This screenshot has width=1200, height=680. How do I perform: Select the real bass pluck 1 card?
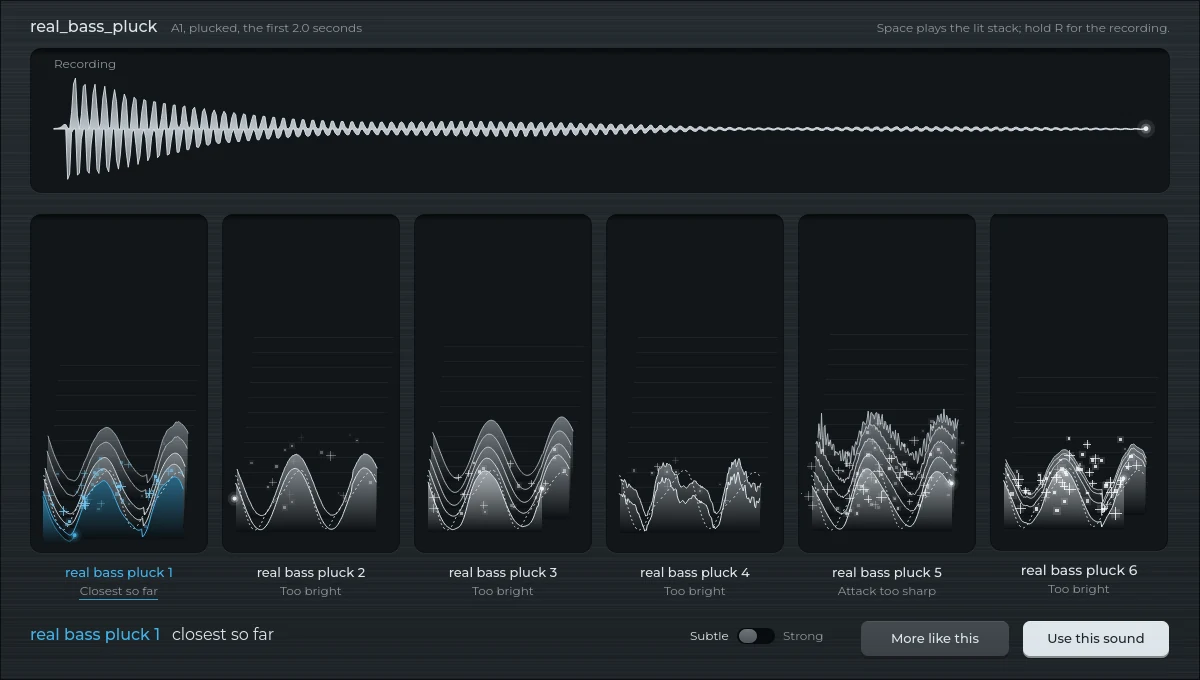[119, 383]
